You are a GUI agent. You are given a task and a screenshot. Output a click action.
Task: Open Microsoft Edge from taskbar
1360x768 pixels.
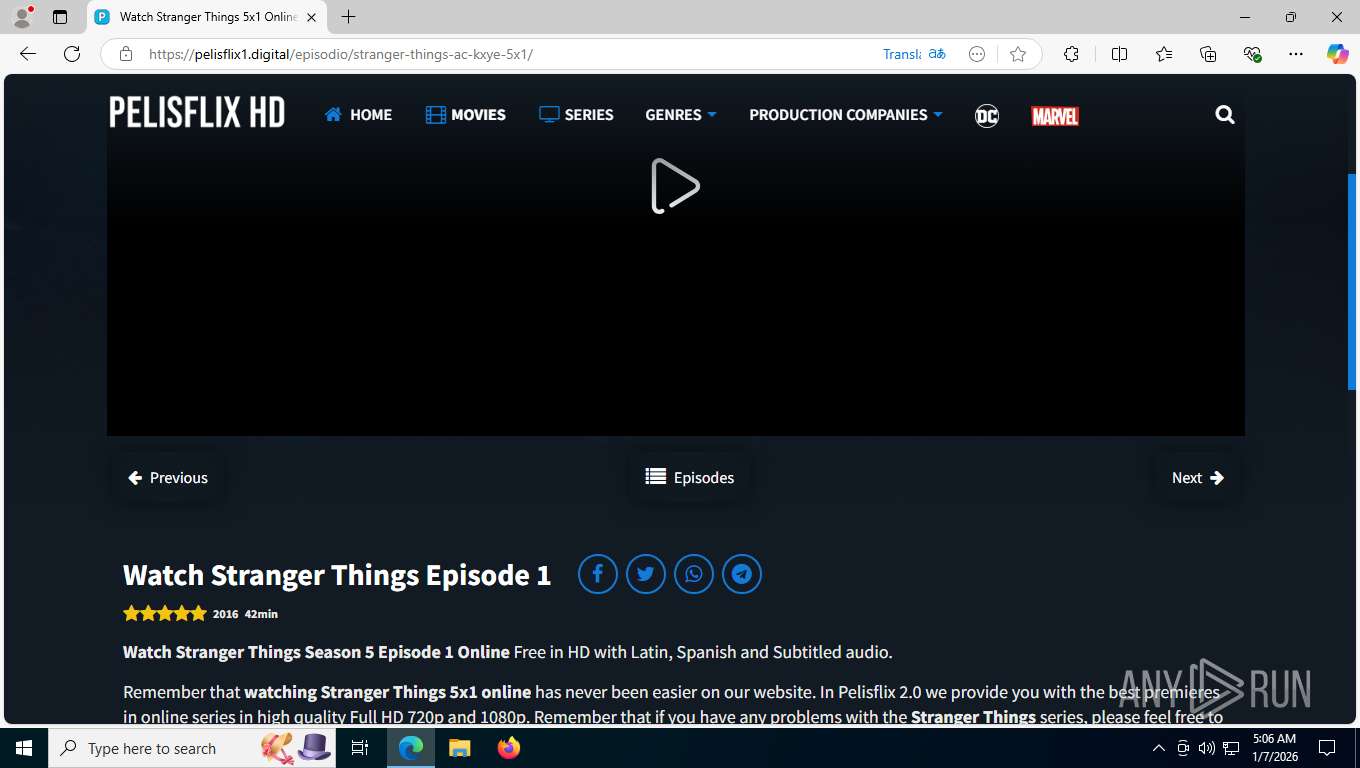[411, 748]
